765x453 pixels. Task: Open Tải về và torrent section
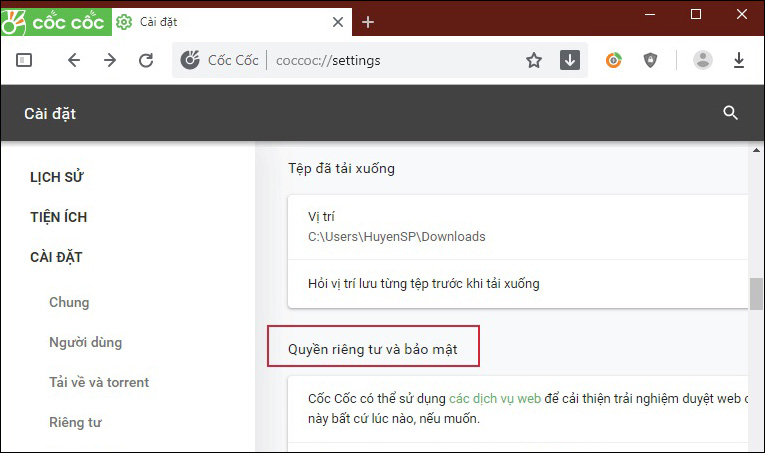tap(99, 382)
